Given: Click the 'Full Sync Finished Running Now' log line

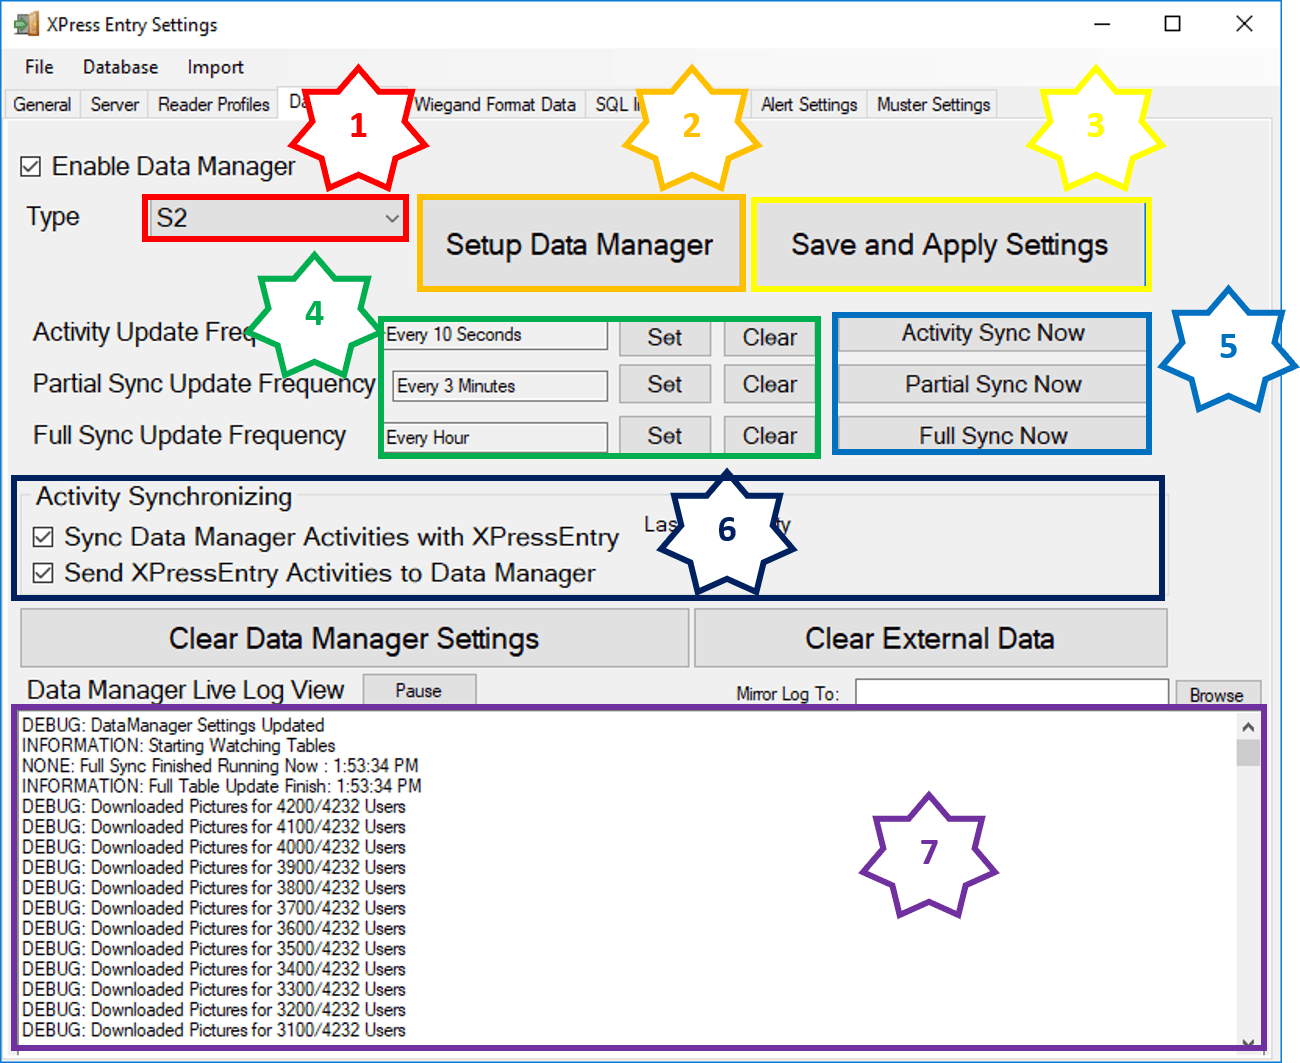Looking at the screenshot, I should coord(220,766).
